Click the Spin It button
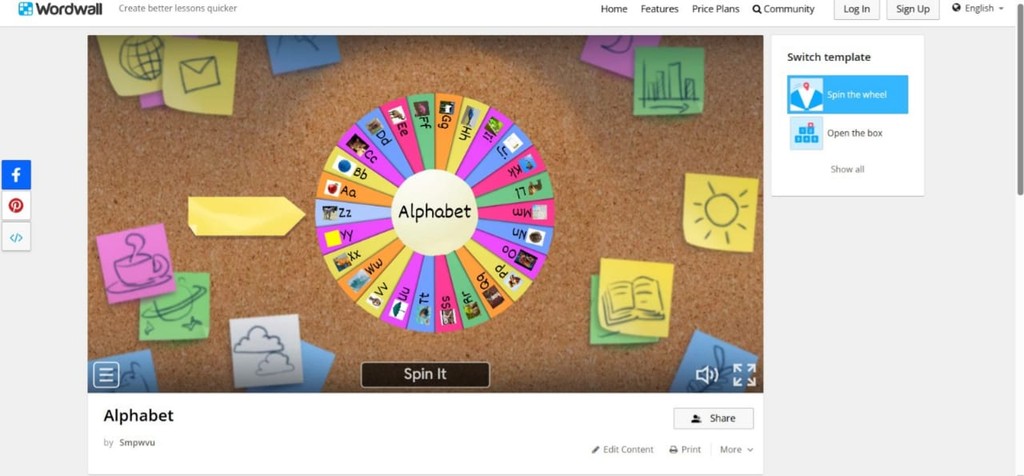 [x=425, y=375]
